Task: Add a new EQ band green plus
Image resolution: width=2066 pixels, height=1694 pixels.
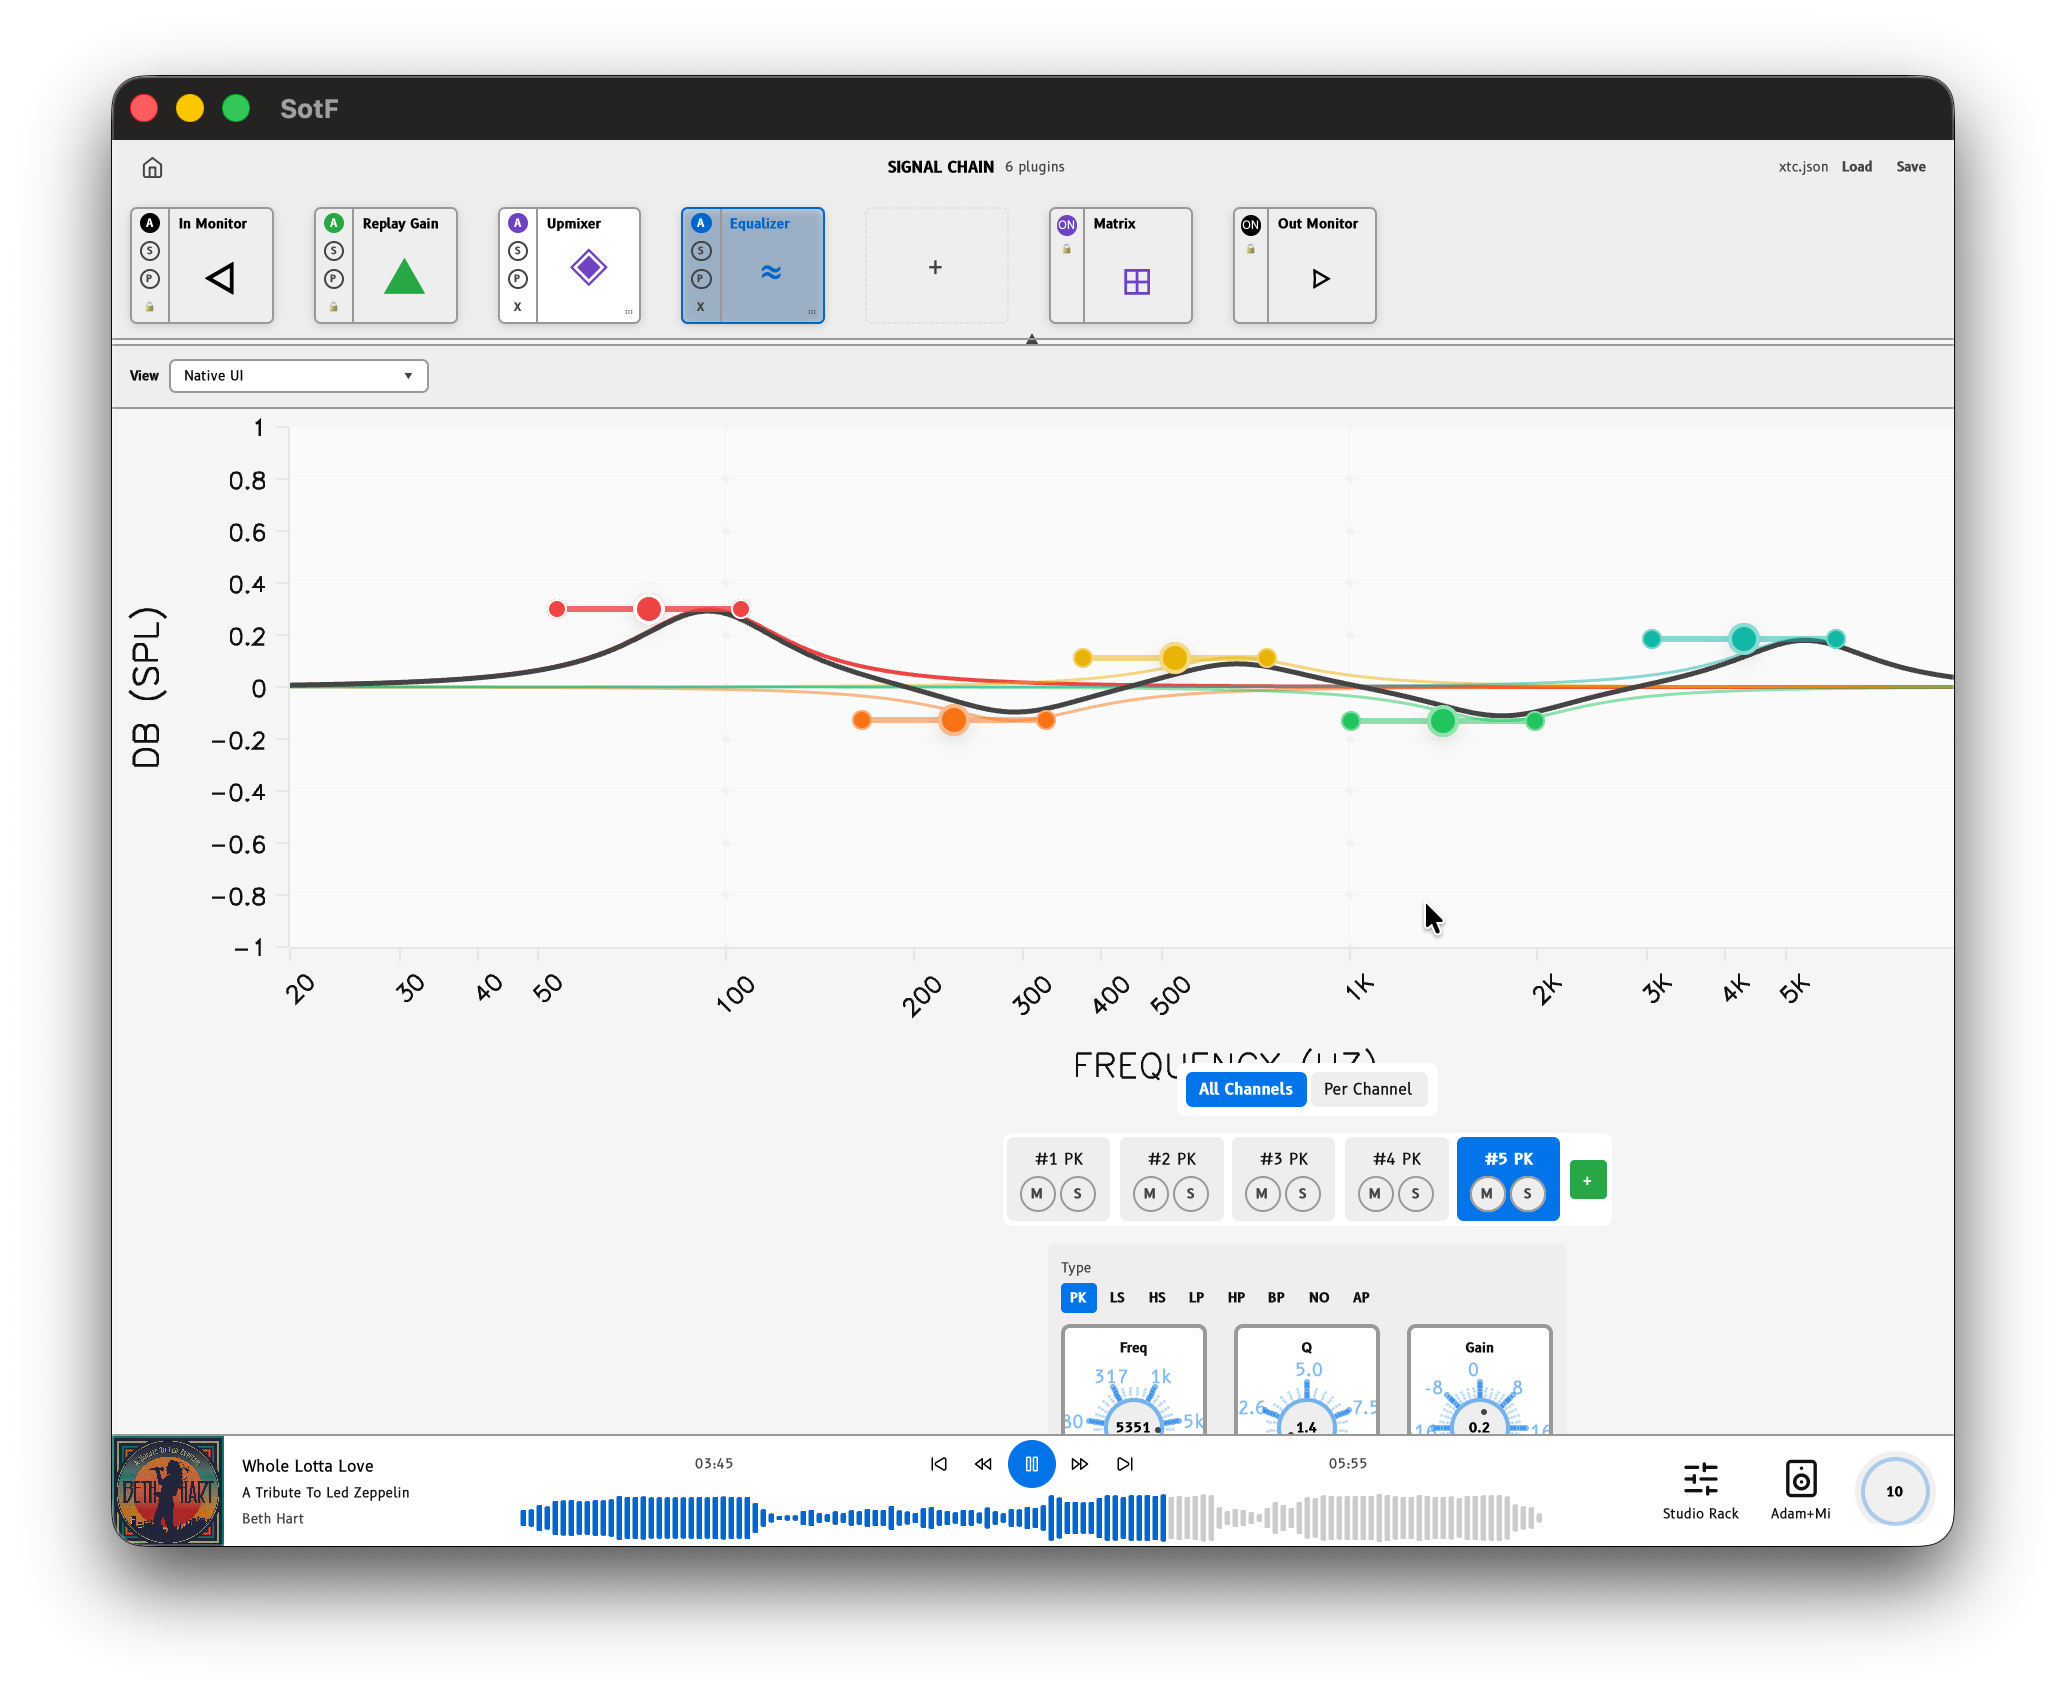Action: [1588, 1180]
